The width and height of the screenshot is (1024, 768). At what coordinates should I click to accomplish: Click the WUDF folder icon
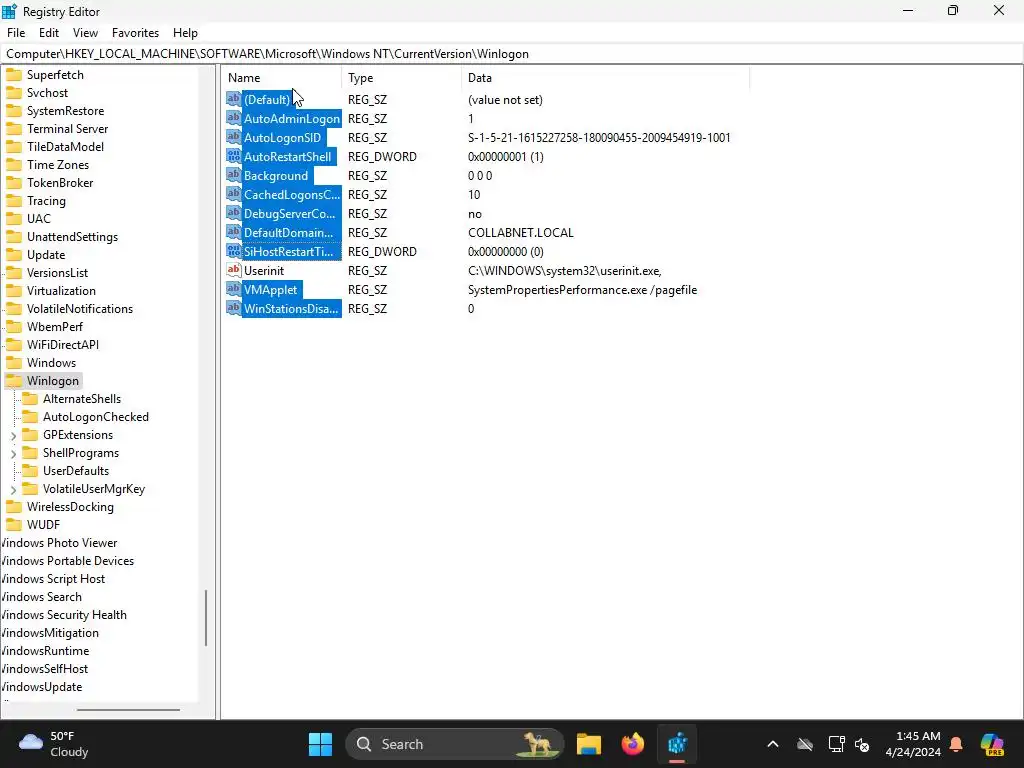[x=14, y=524]
